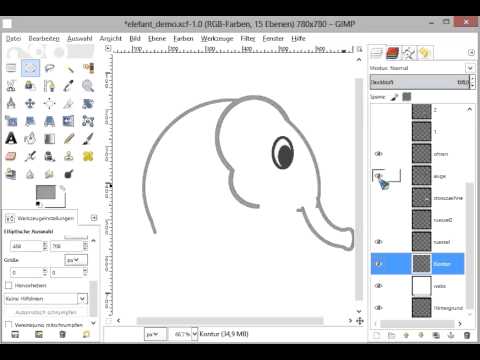Open the tool options tab configuration menu
480x360 pixels.
tap(94, 218)
